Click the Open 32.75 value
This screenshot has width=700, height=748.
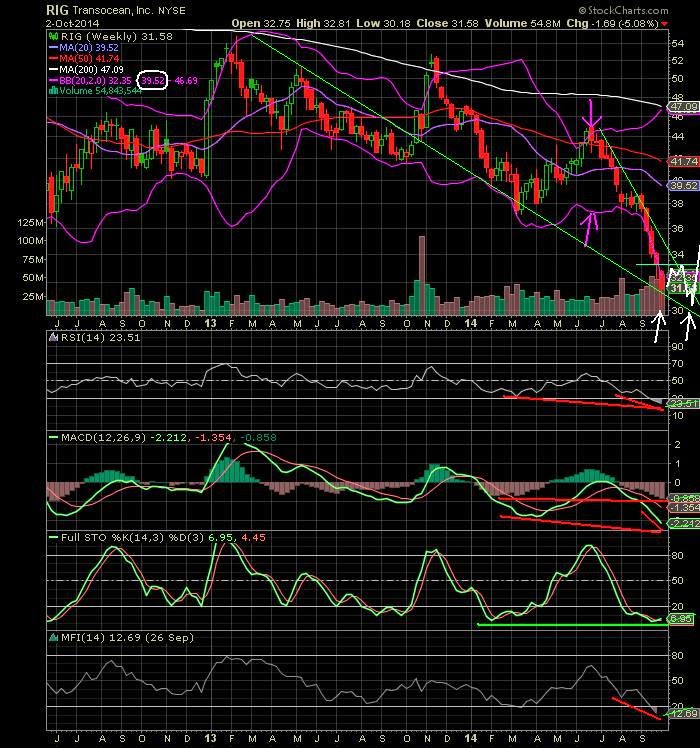(x=261, y=23)
